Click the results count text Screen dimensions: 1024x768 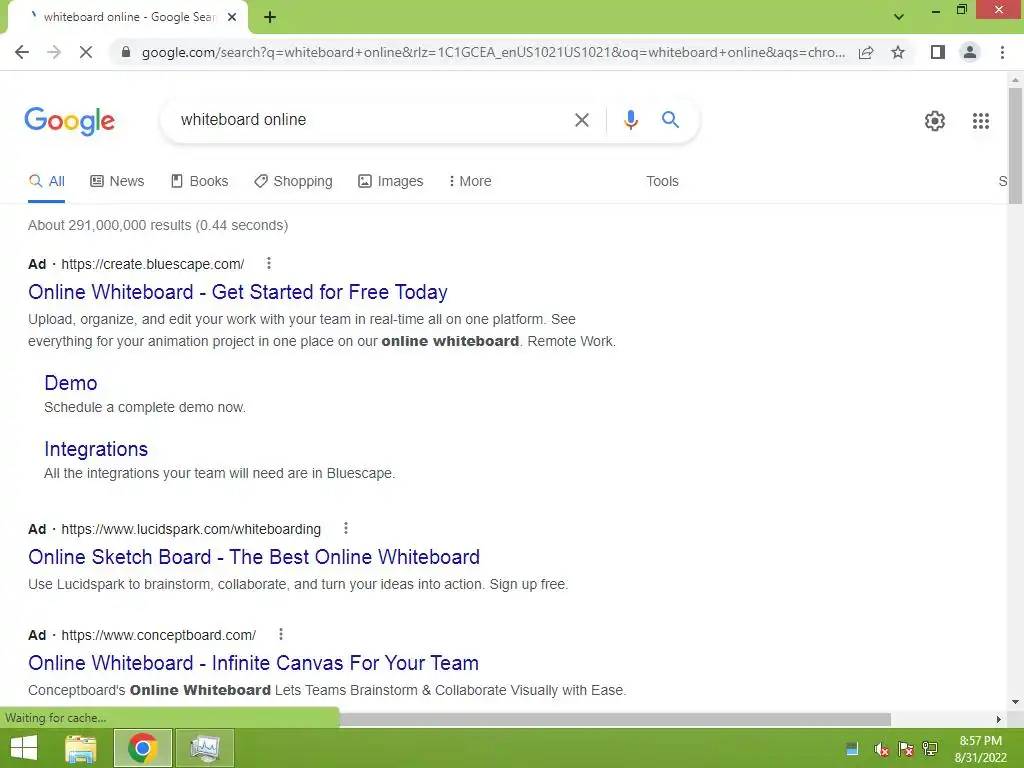pos(158,225)
